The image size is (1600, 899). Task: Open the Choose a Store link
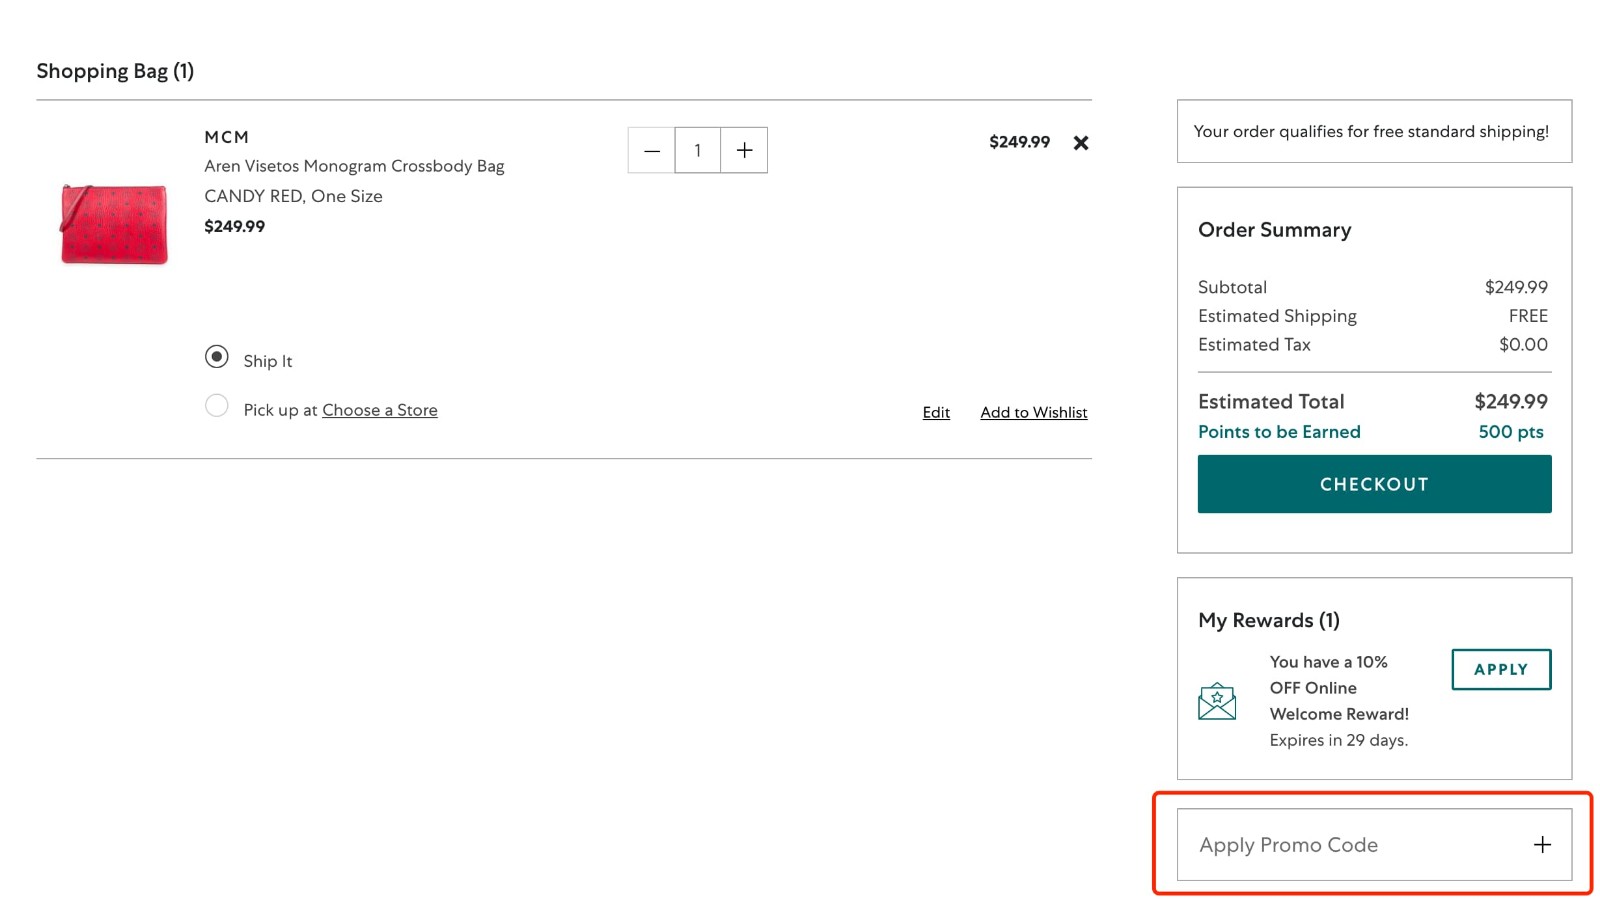point(380,410)
